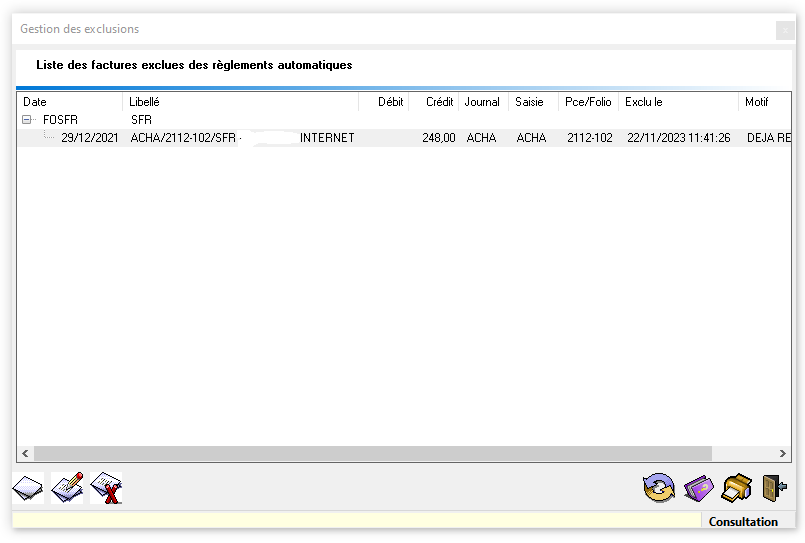
Task: Click the Exclu le column header
Action: pyautogui.click(x=678, y=102)
